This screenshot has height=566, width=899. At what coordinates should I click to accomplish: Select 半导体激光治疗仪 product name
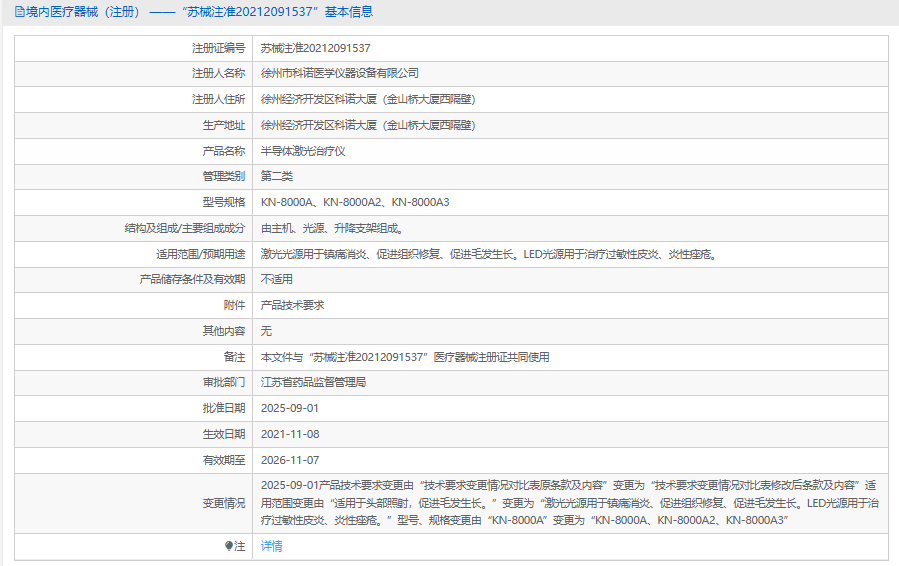tap(303, 151)
